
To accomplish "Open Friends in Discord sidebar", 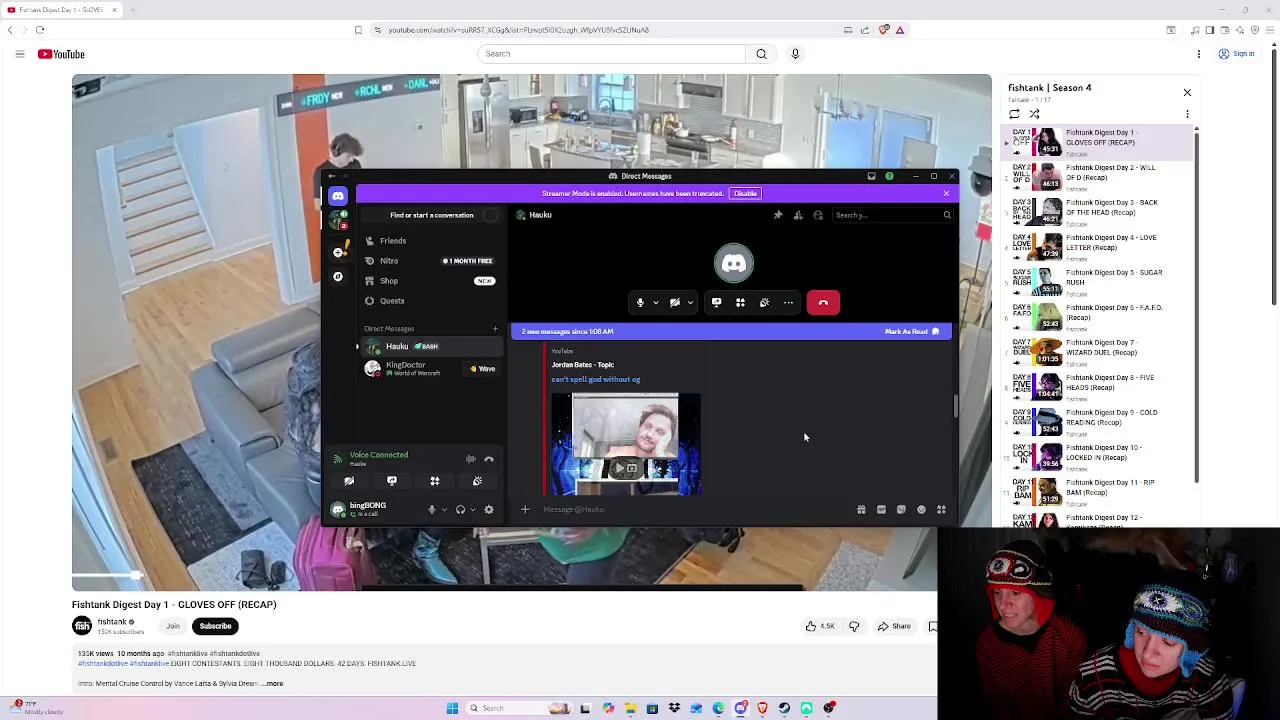I will [393, 241].
